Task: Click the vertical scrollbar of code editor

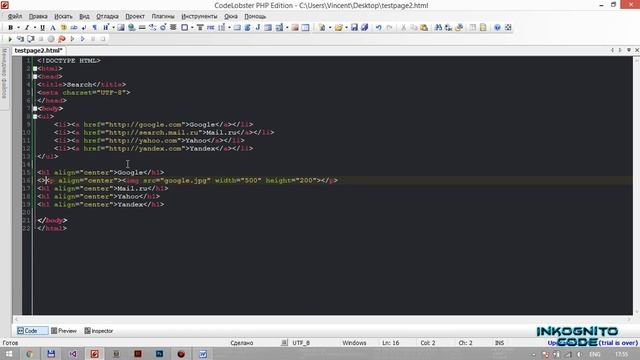Action: coord(636,186)
